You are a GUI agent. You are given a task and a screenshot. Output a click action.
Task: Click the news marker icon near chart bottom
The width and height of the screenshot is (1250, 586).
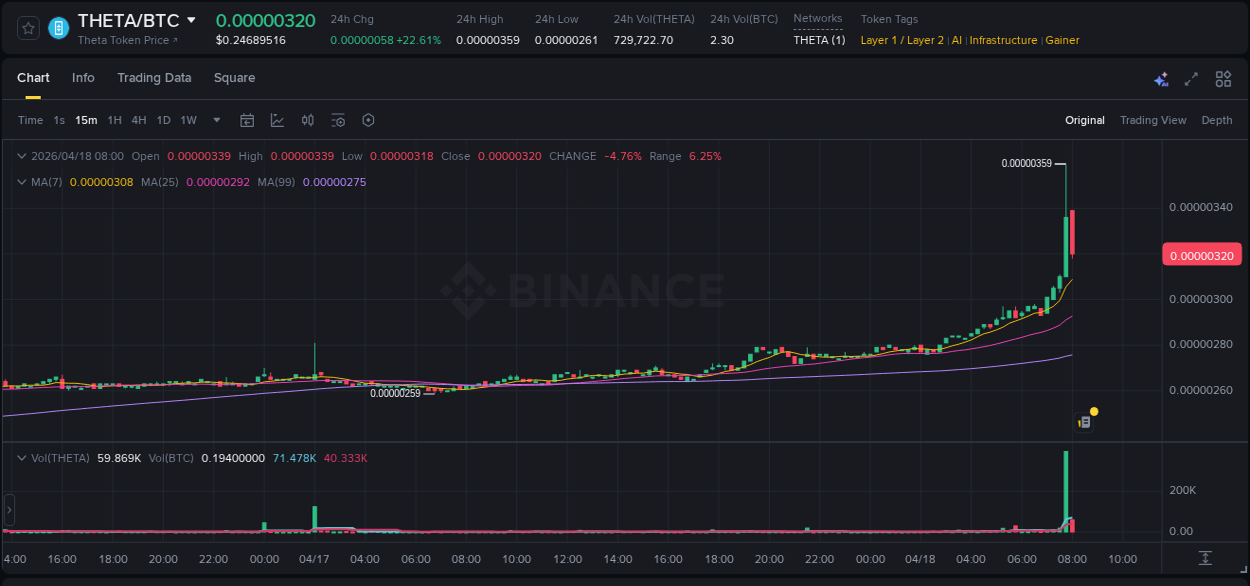point(1084,422)
